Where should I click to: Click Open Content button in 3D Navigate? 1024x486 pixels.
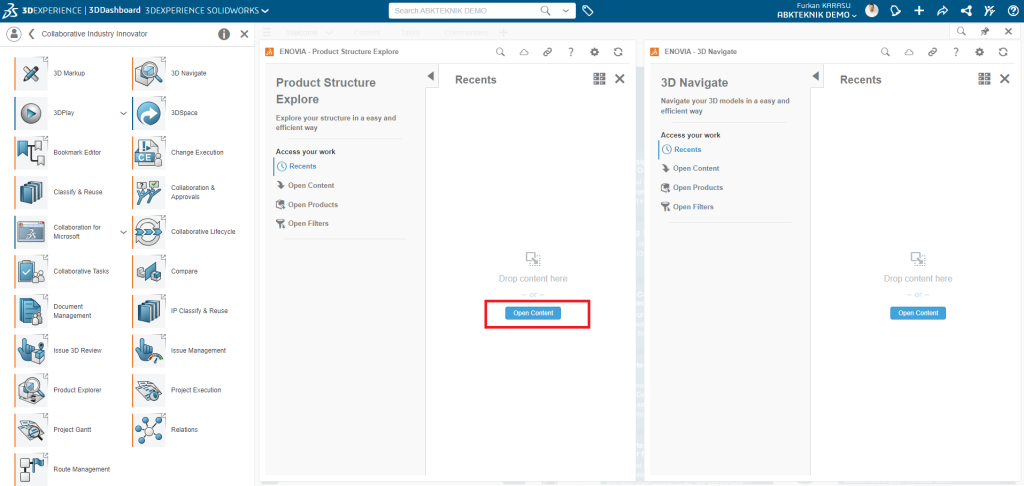(x=917, y=313)
